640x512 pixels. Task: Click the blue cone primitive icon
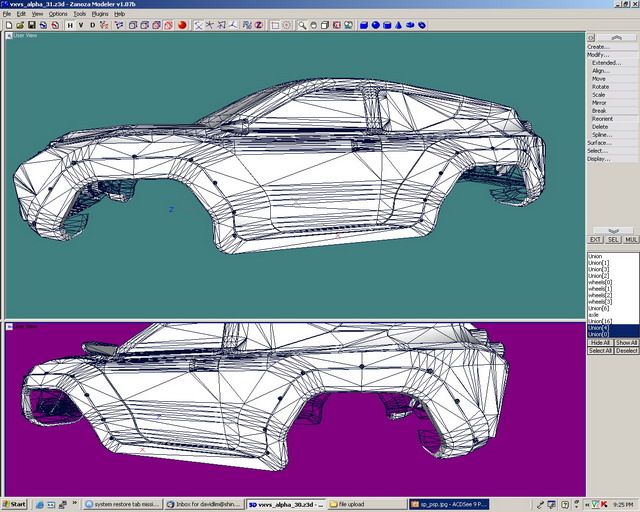pyautogui.click(x=399, y=25)
